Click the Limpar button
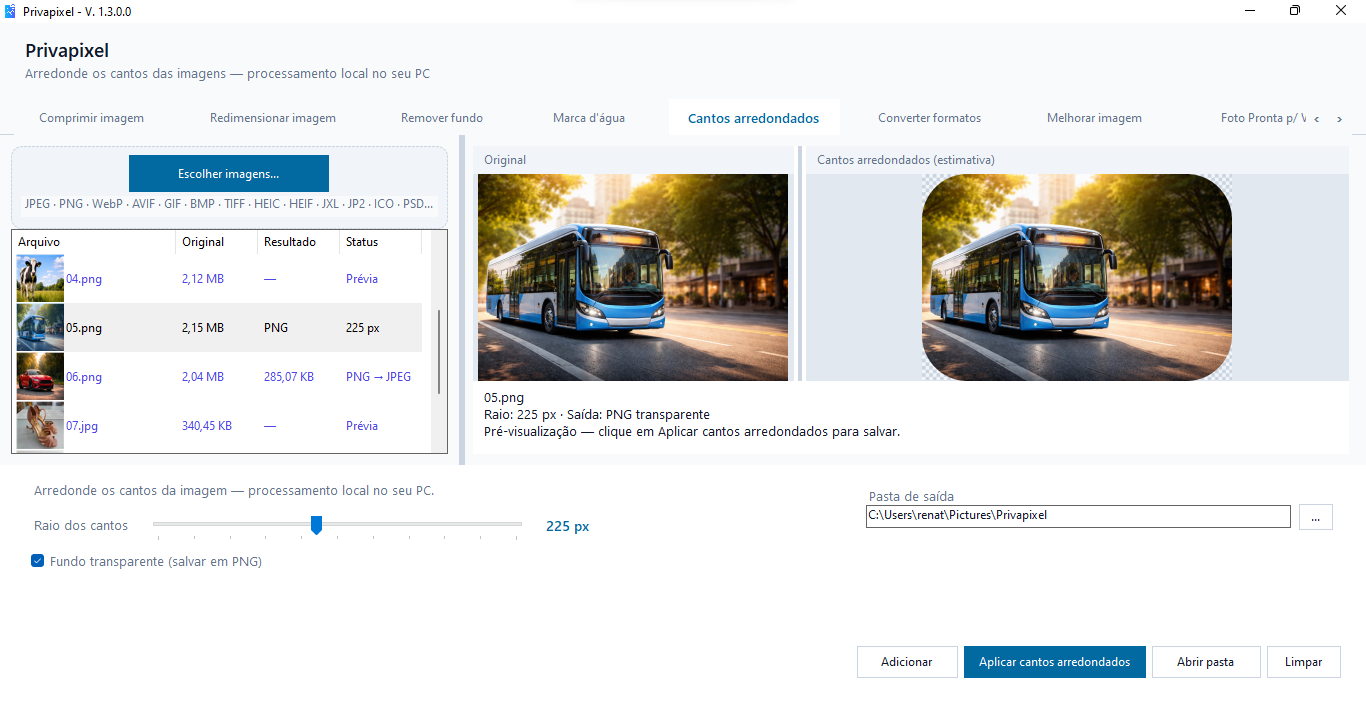Image resolution: width=1366 pixels, height=718 pixels. 1303,662
